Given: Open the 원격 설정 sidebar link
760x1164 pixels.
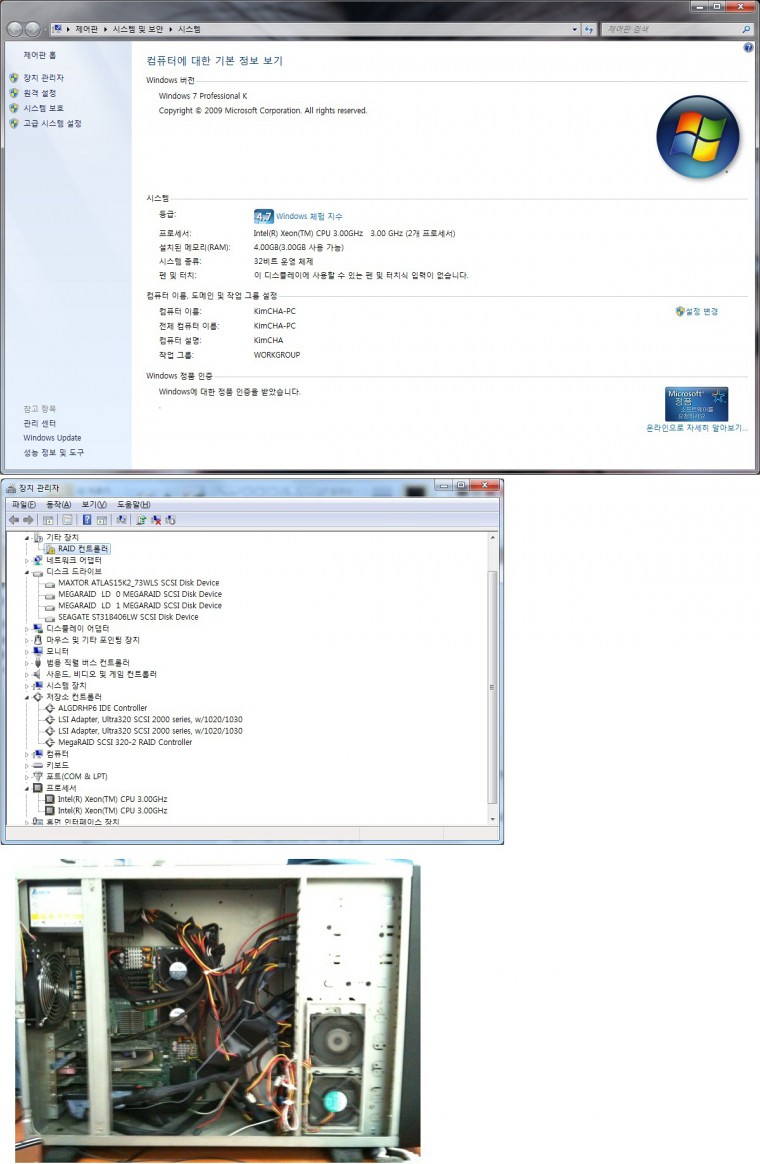Looking at the screenshot, I should click(x=39, y=93).
